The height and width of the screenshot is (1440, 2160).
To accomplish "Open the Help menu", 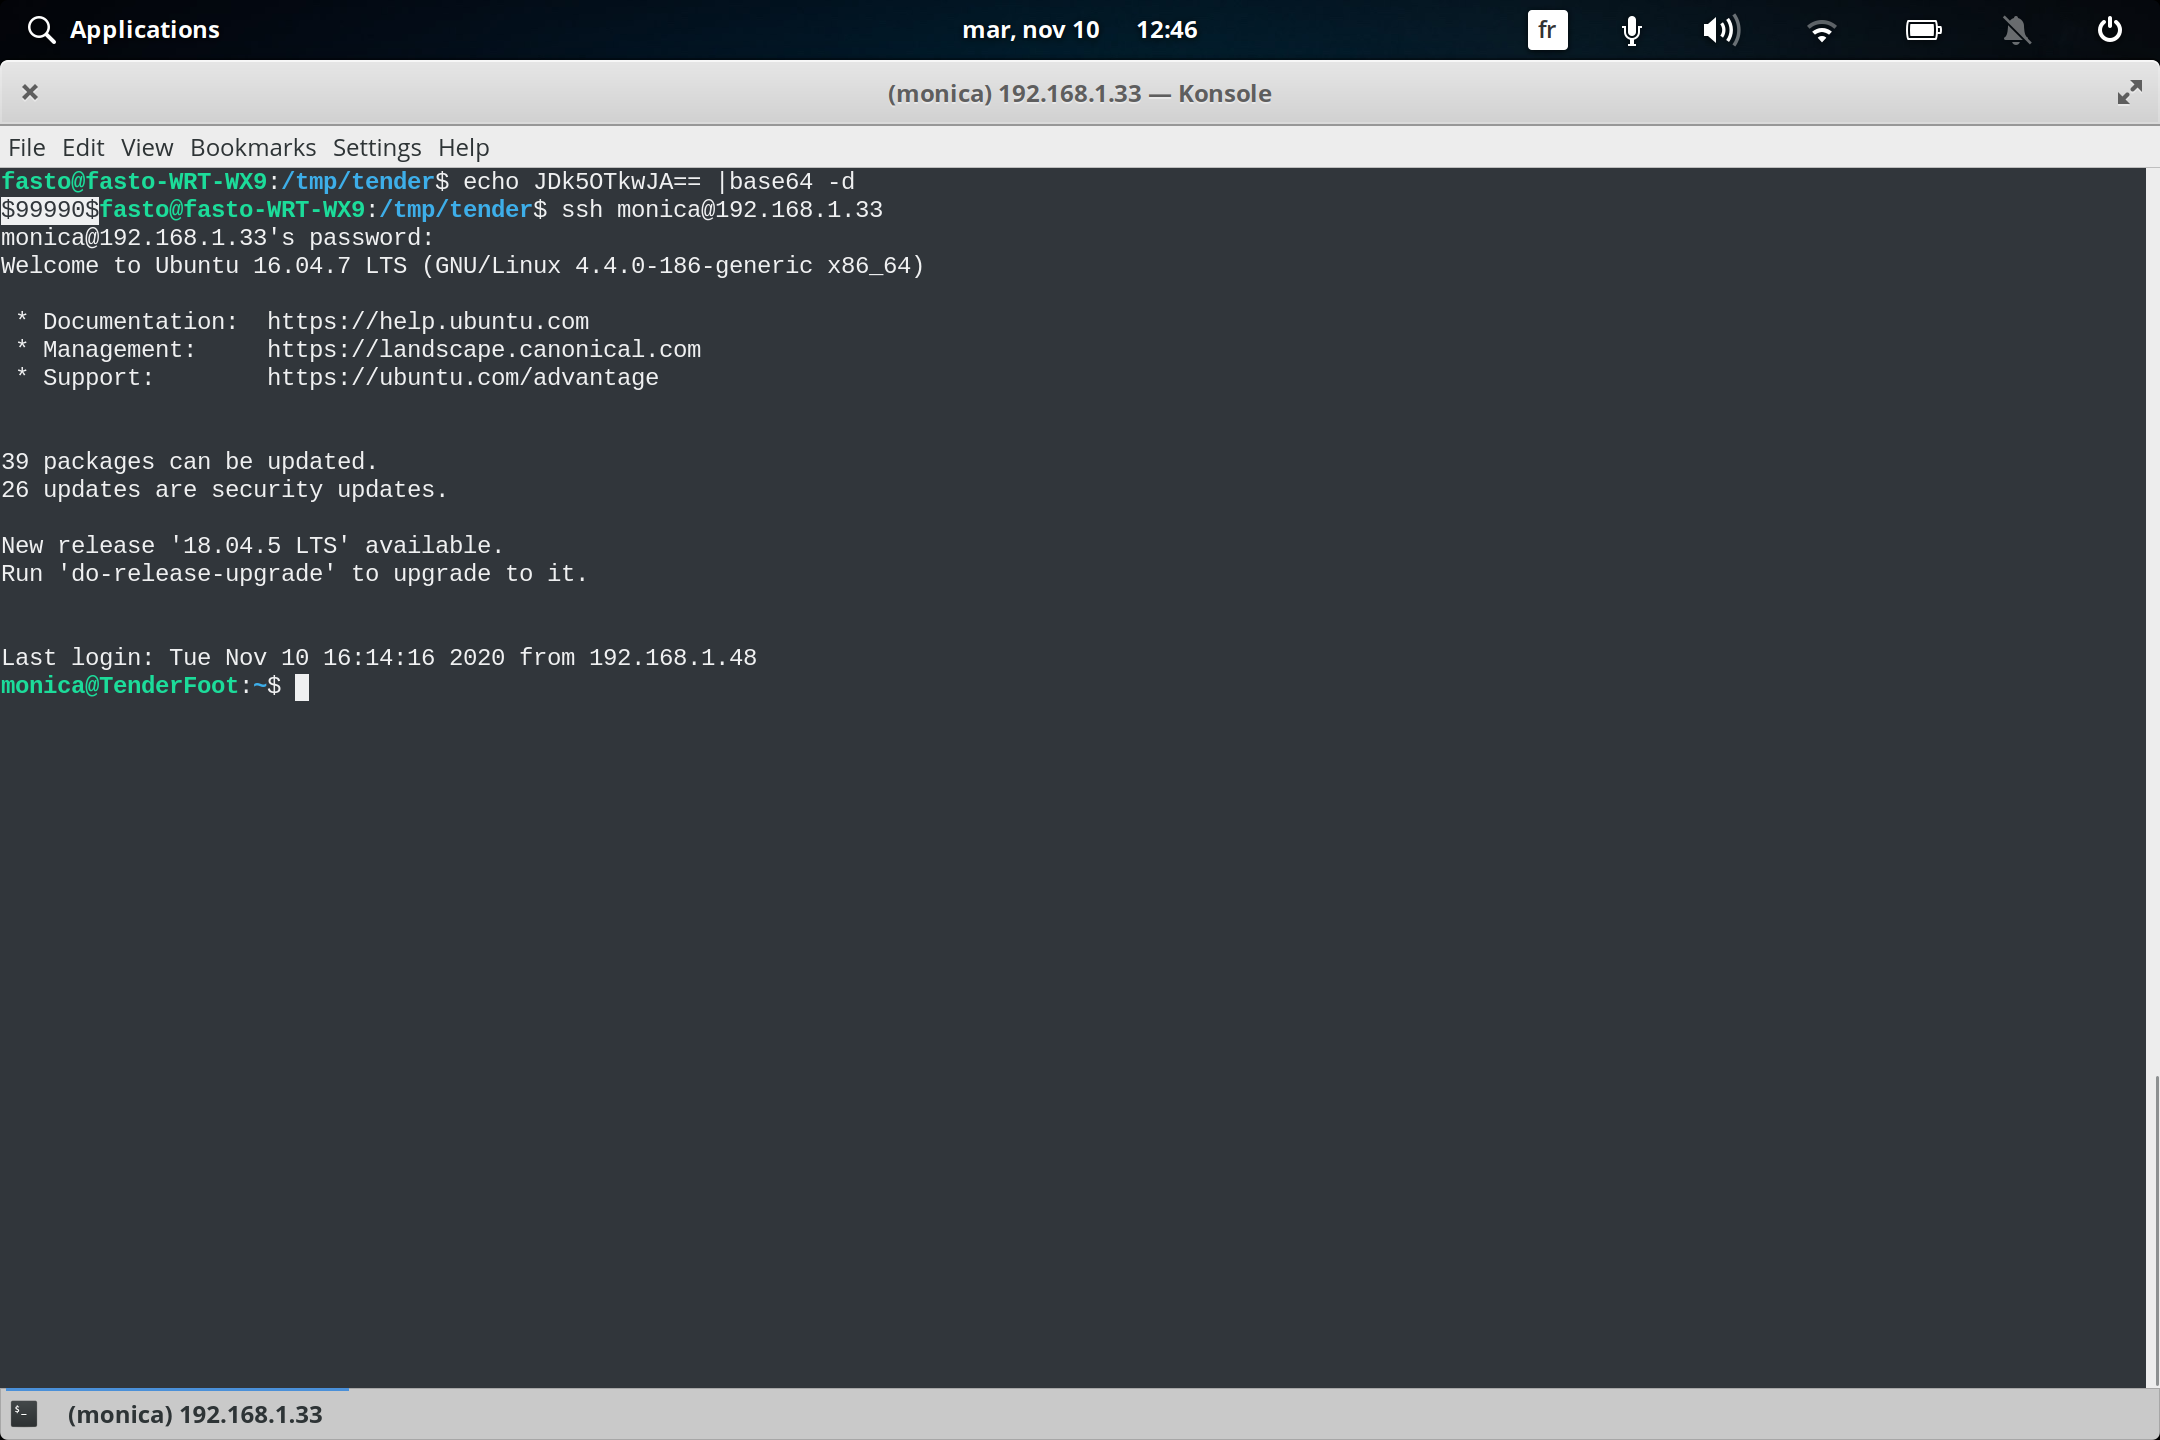I will [463, 147].
